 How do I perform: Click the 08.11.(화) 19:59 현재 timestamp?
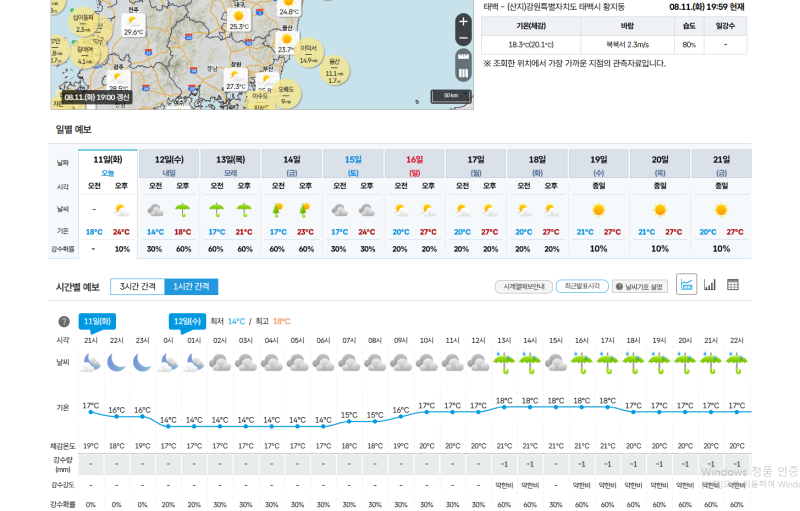(x=707, y=7)
